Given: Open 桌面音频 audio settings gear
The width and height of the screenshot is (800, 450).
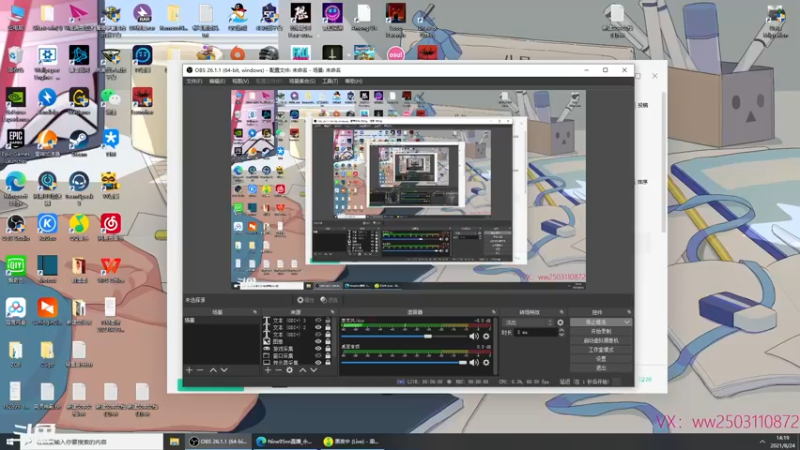Looking at the screenshot, I should (x=486, y=362).
